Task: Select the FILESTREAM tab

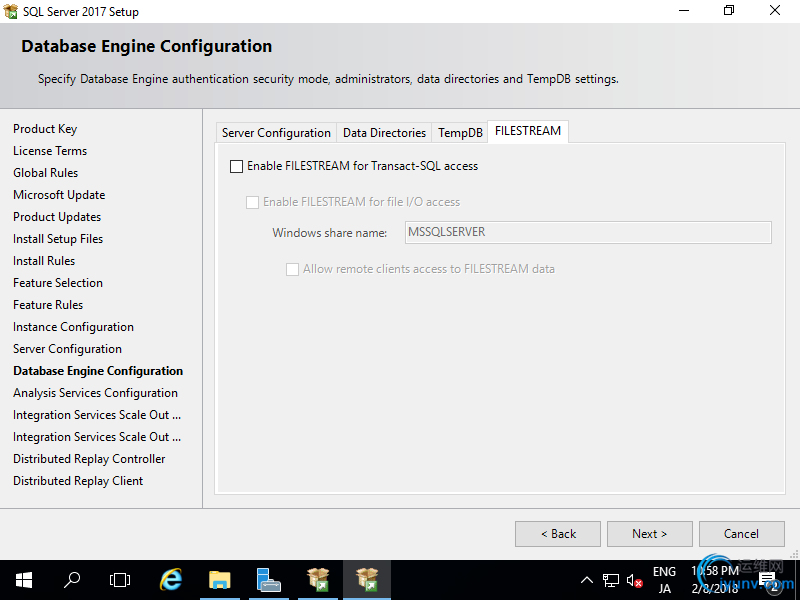Action: [x=528, y=131]
